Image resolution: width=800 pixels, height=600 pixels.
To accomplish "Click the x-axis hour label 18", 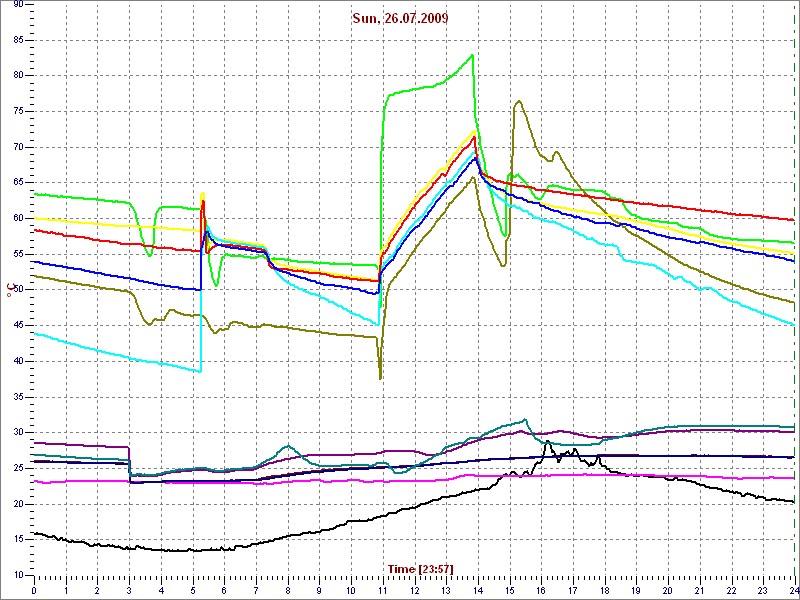I will click(605, 590).
